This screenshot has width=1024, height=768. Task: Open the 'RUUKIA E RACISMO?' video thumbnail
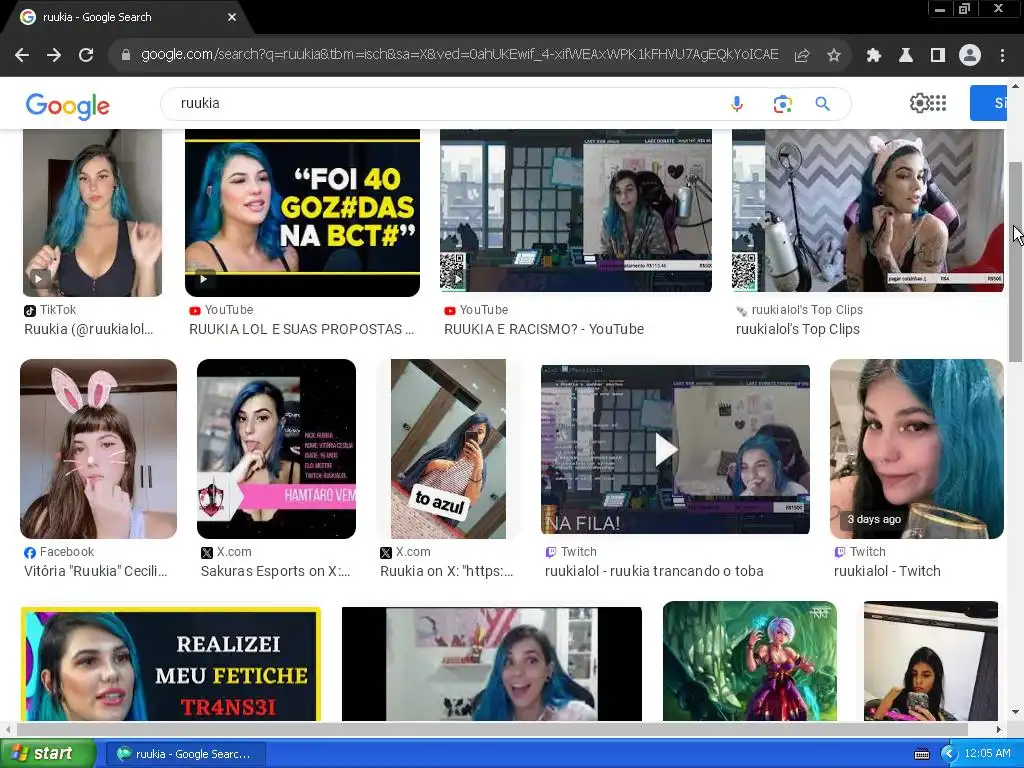[576, 210]
